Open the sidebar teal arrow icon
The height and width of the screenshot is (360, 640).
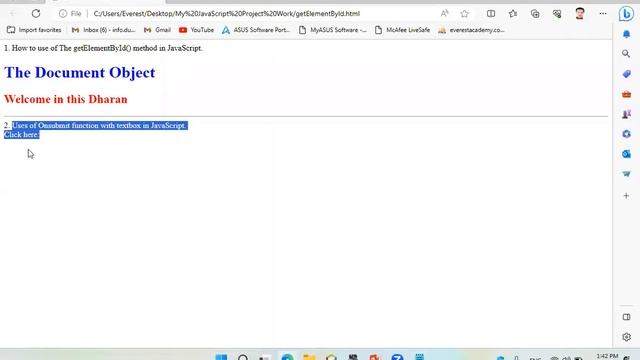click(627, 174)
